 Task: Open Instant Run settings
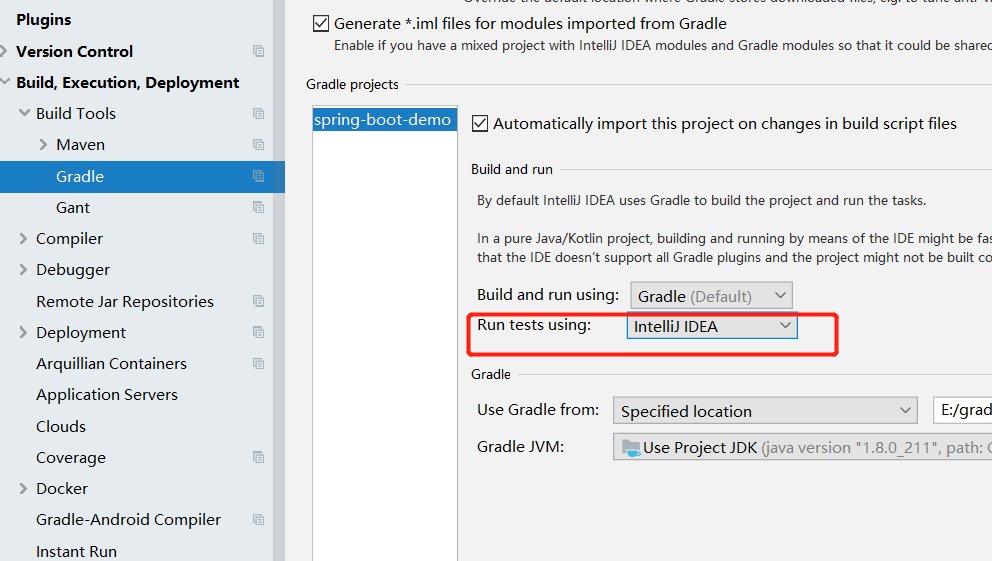77,552
